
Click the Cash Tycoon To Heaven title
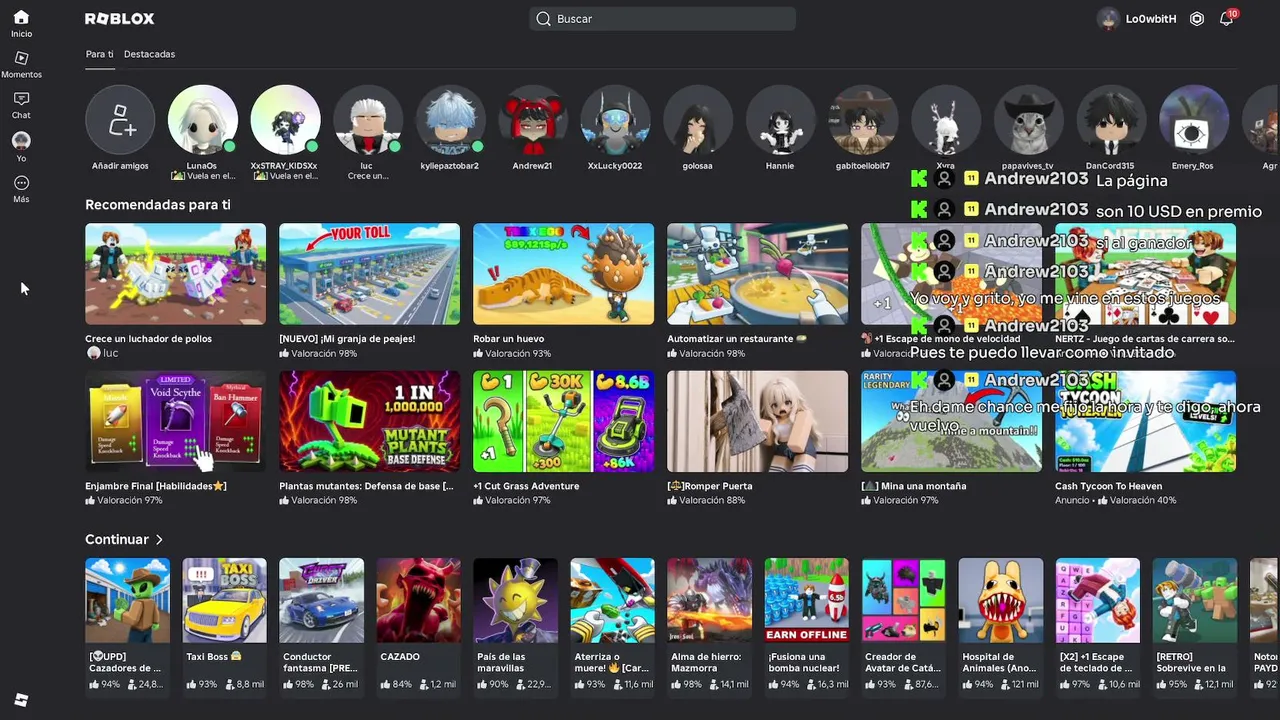tap(1108, 486)
